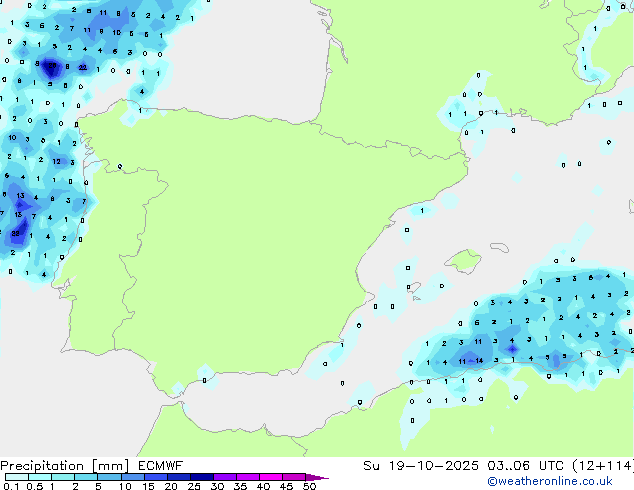Pick the 40–45 mm magenta legend swatch
634x490 pixels.
[x=270, y=477]
